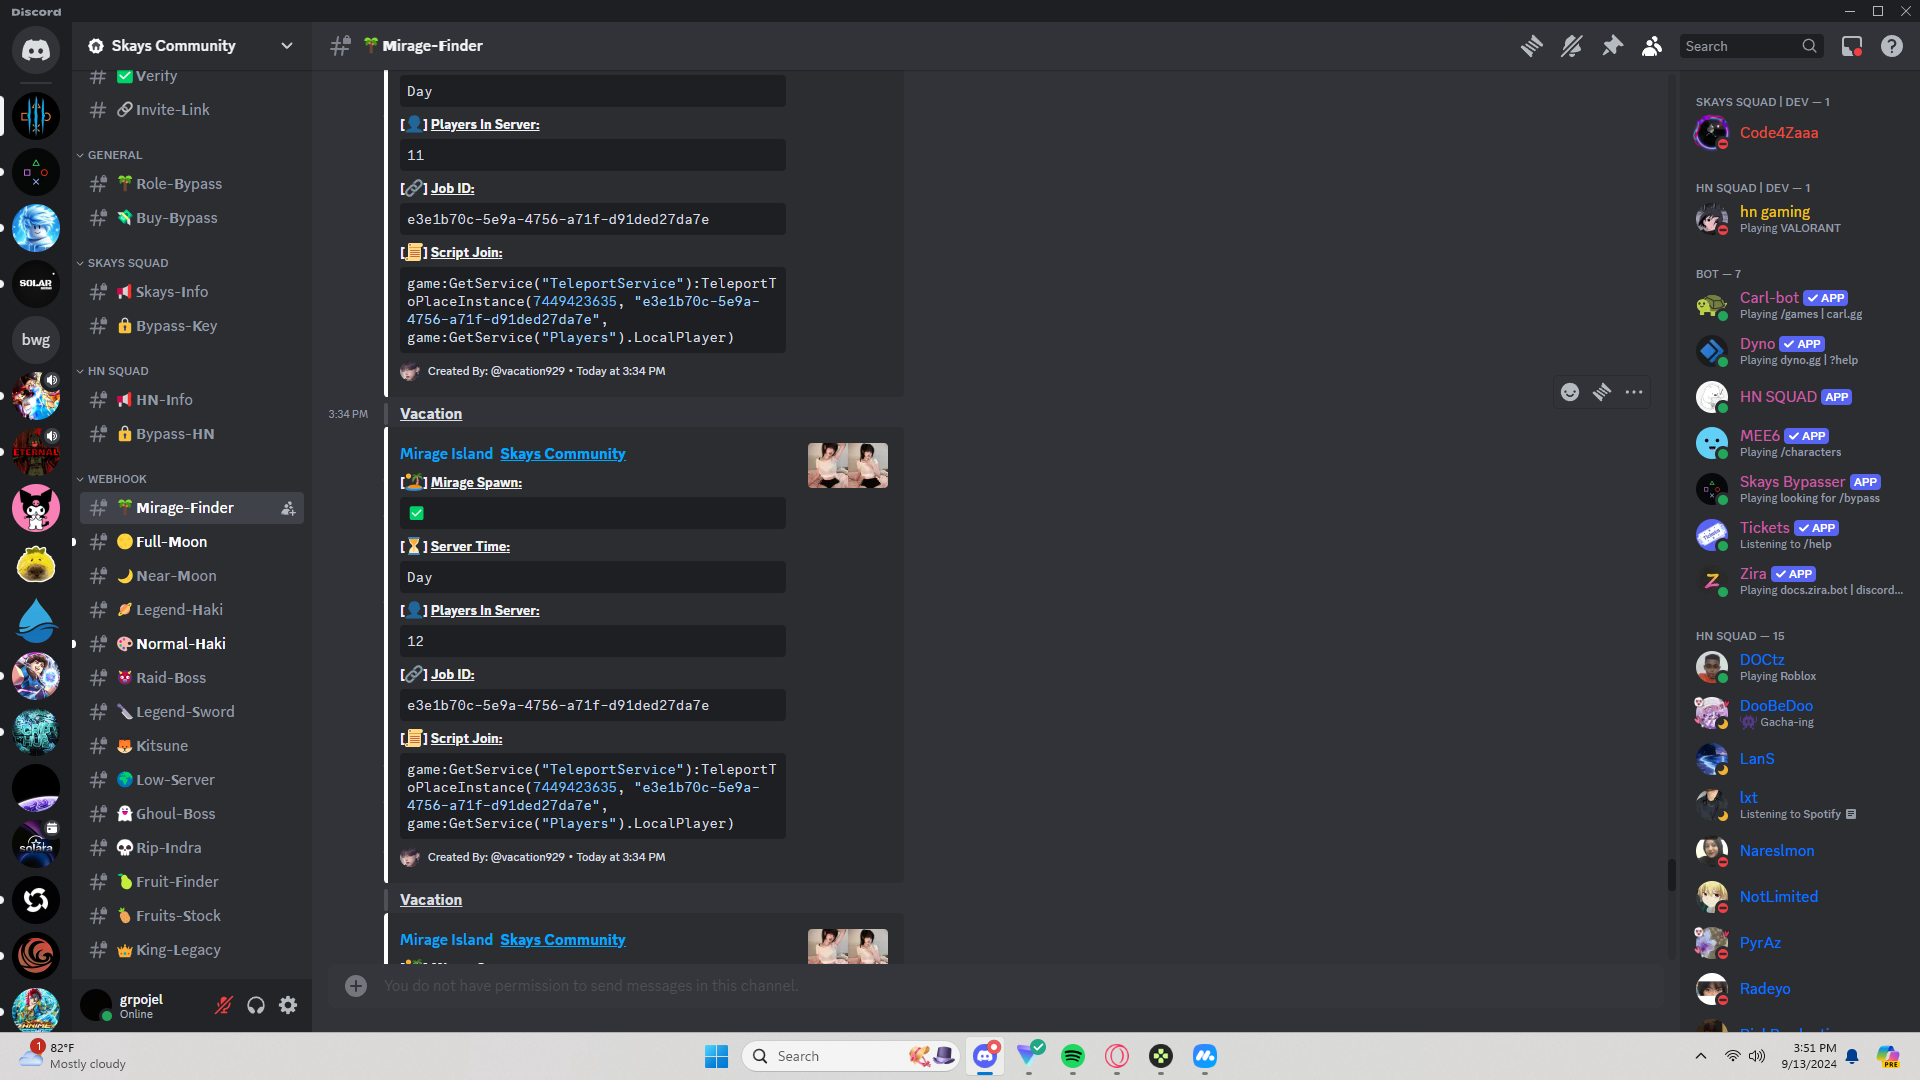Open the Copilot icon in system tray
Image resolution: width=1920 pixels, height=1080 pixels.
click(1888, 1056)
